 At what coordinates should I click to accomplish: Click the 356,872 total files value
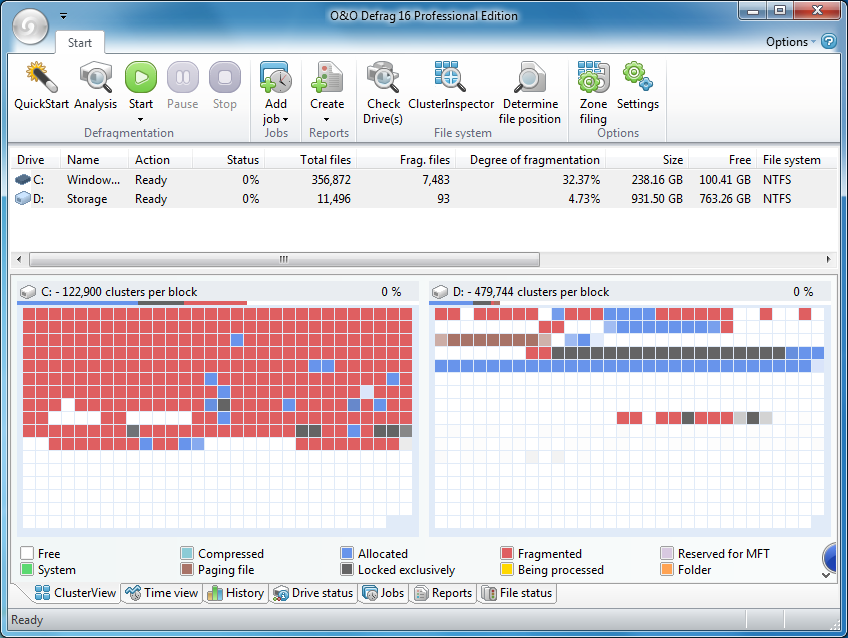point(331,180)
